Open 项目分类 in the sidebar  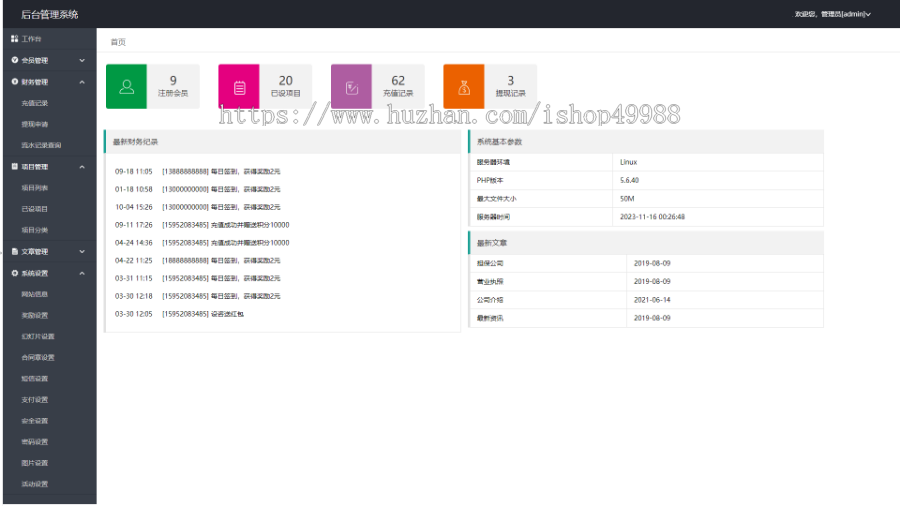click(x=34, y=231)
